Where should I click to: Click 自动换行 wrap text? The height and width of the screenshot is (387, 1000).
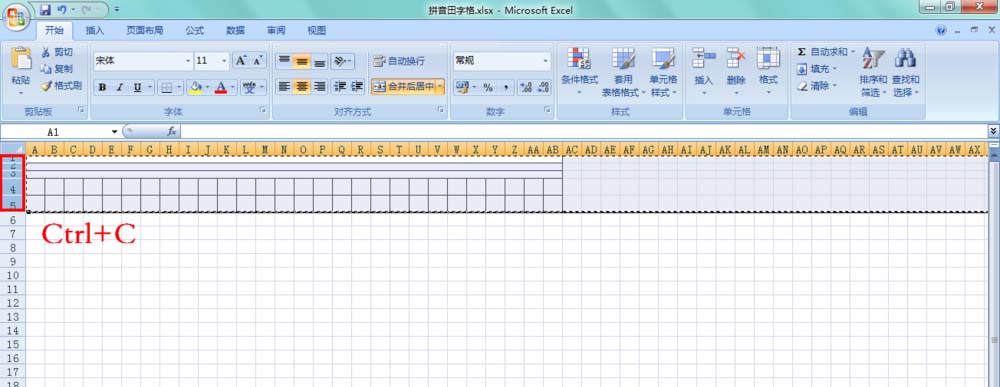(399, 61)
